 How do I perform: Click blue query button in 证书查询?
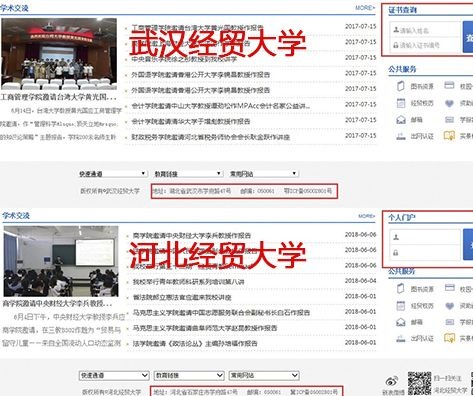click(x=468, y=37)
